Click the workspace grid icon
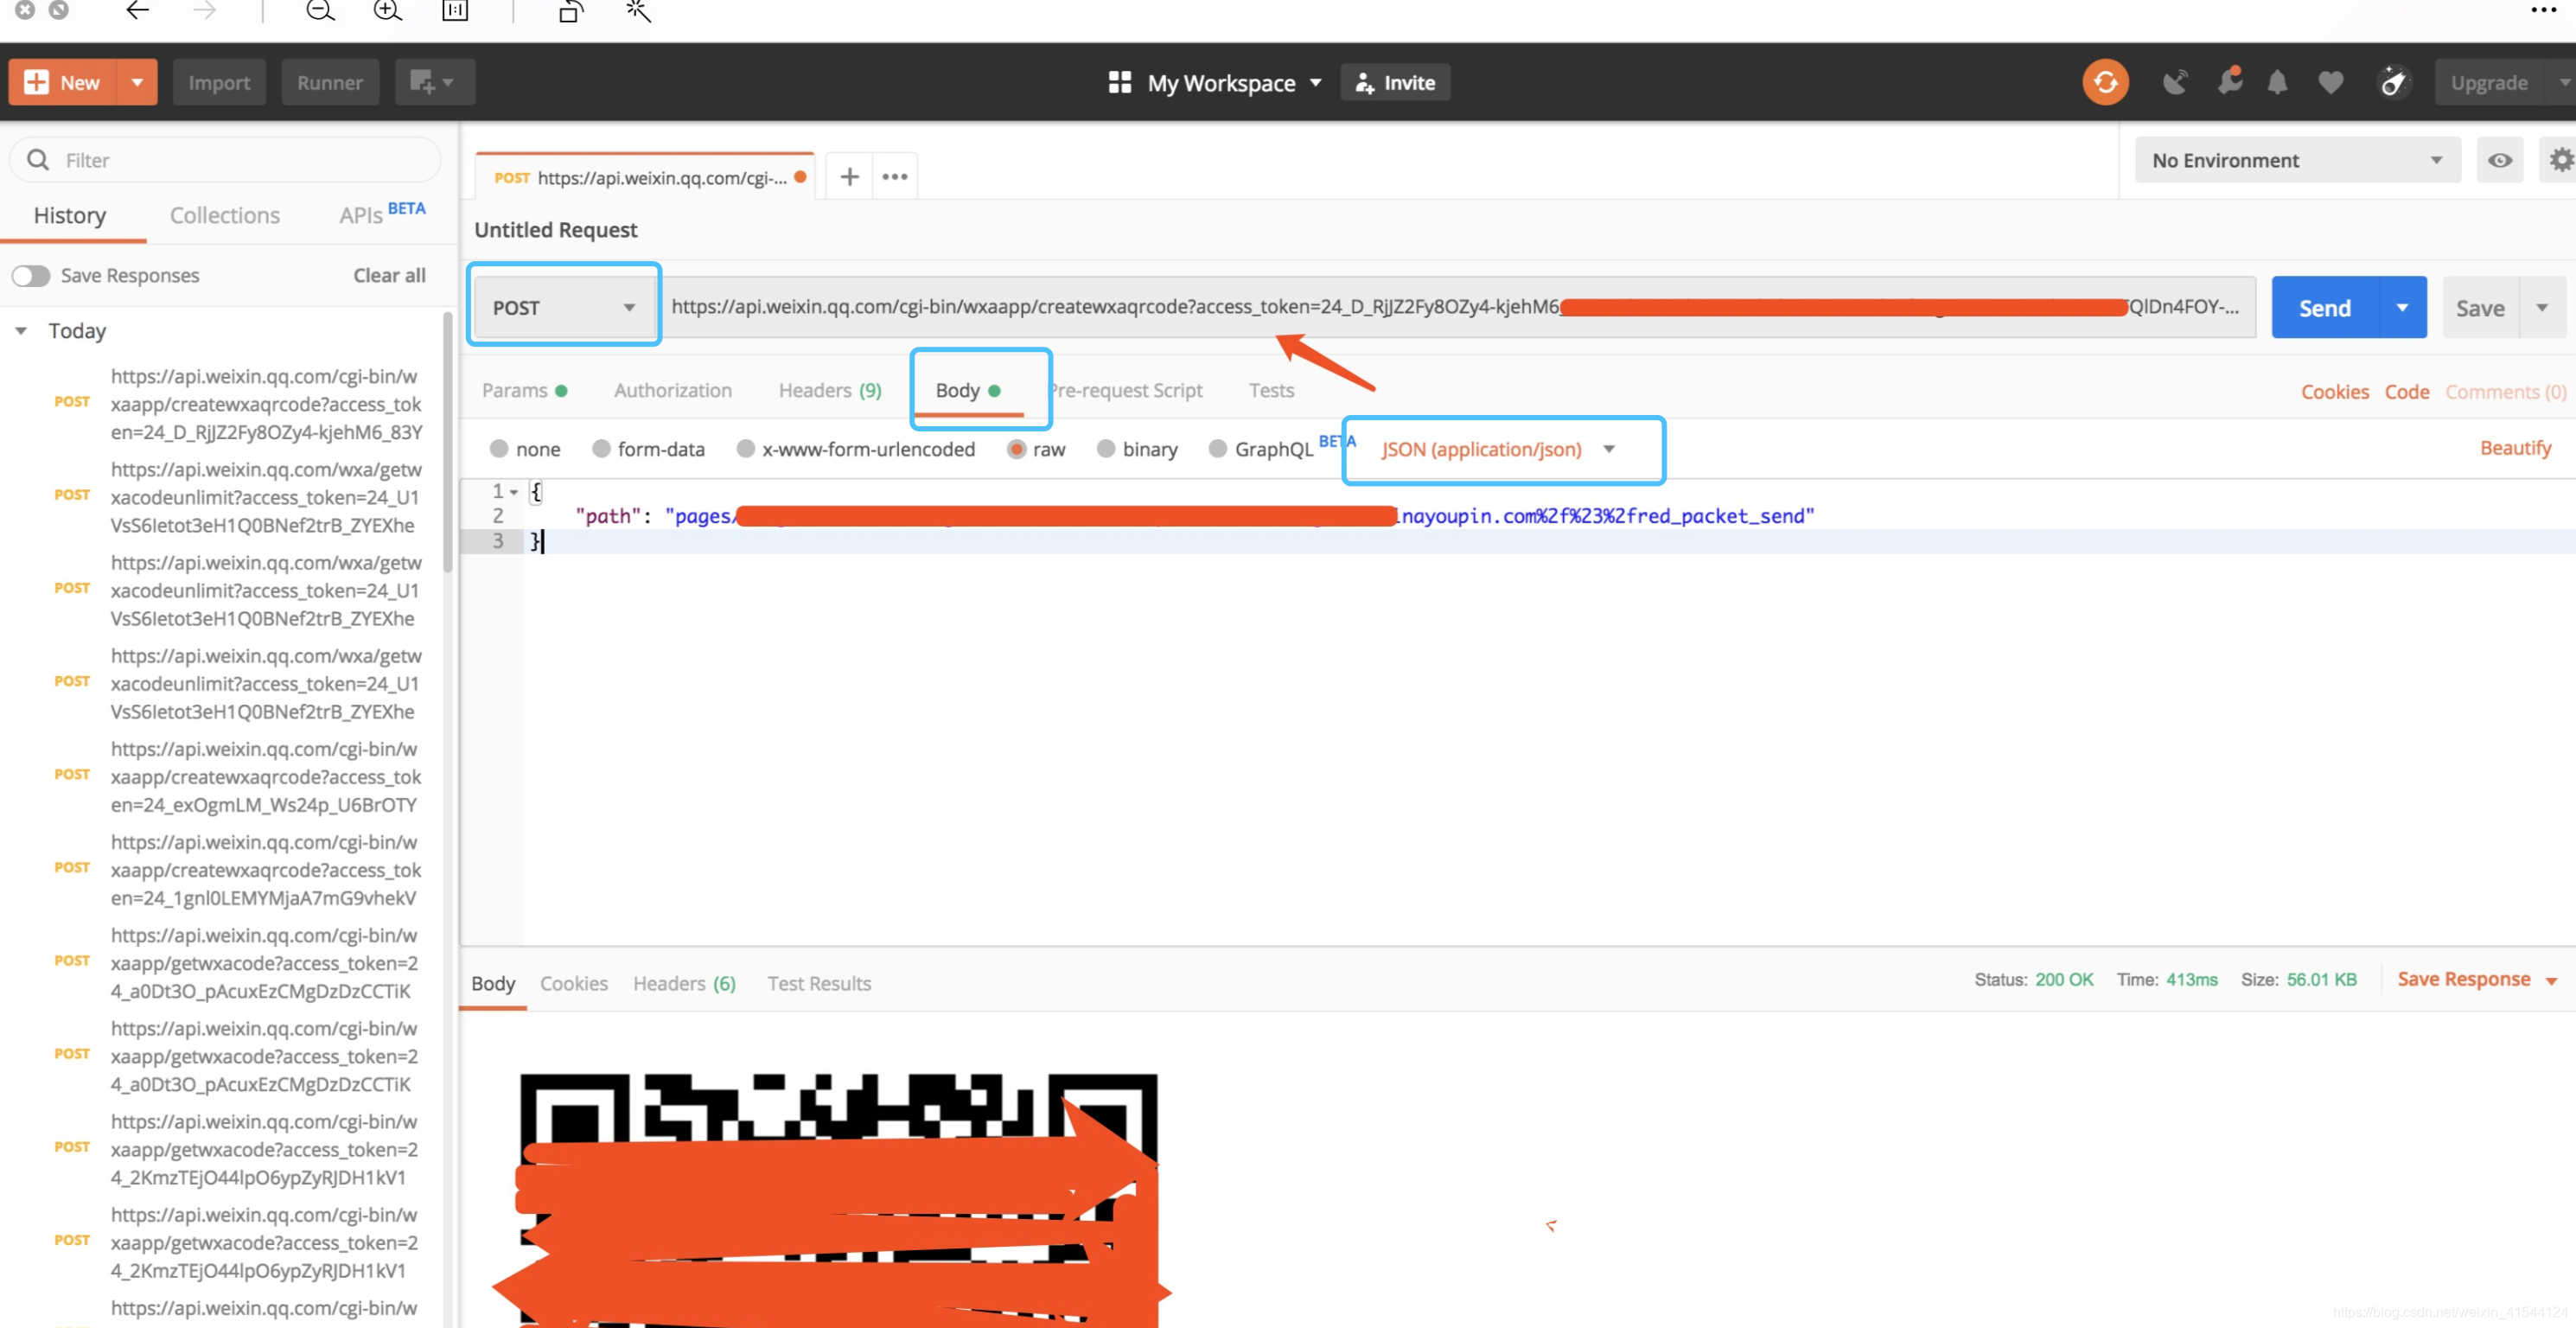Image resolution: width=2576 pixels, height=1328 pixels. pyautogui.click(x=1119, y=82)
